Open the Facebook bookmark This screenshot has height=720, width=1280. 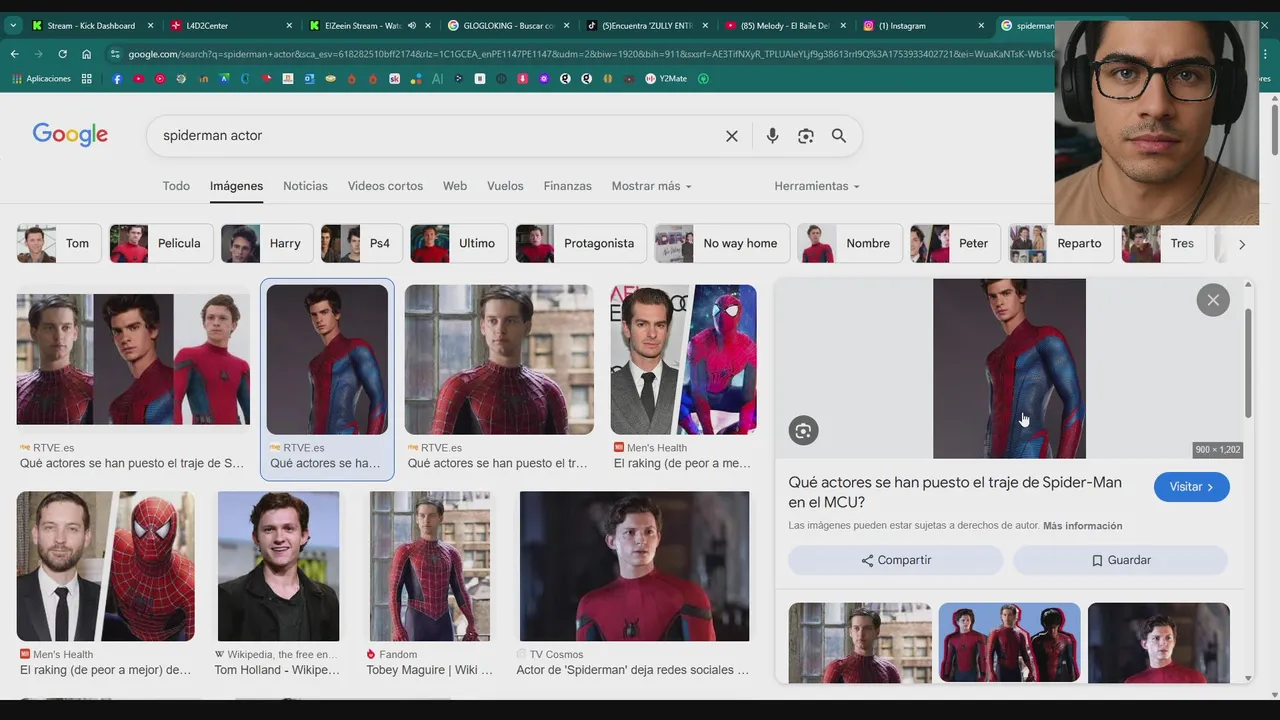click(x=117, y=78)
